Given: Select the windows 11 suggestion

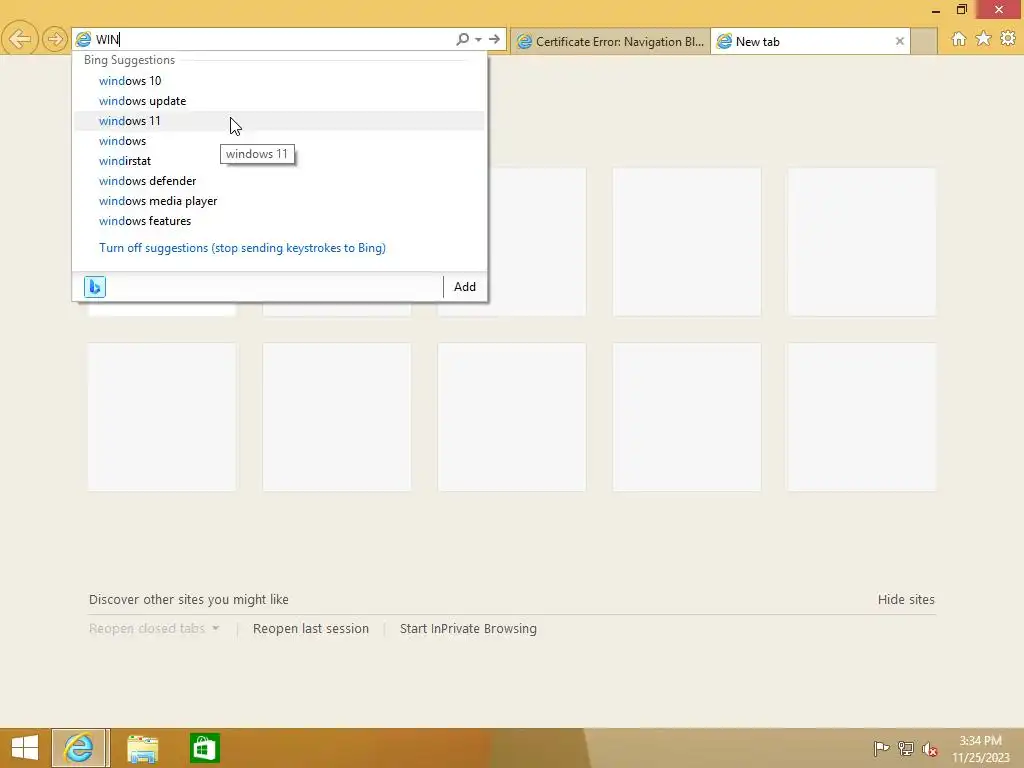Looking at the screenshot, I should tap(279, 121).
